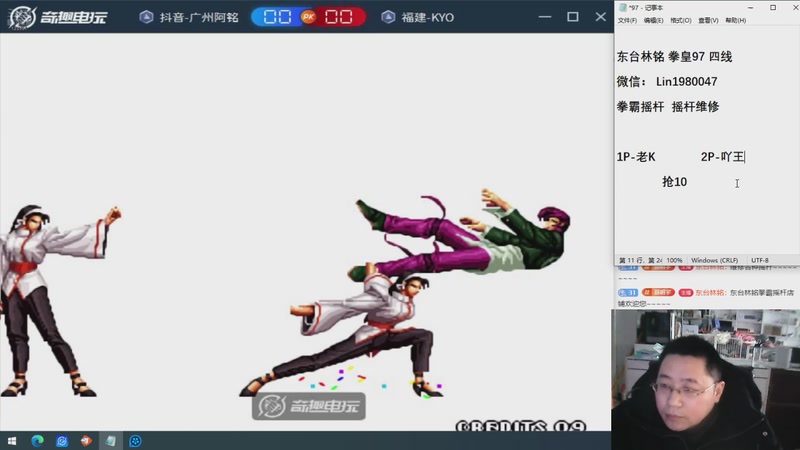Click the WeChat ID Lin1980047 text
Image resolution: width=800 pixels, height=450 pixels.
tap(687, 82)
